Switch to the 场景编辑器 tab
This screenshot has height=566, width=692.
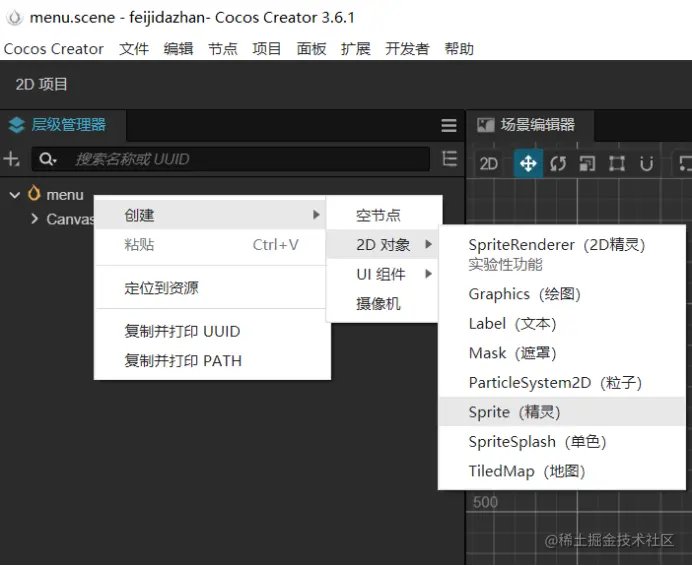[x=530, y=125]
